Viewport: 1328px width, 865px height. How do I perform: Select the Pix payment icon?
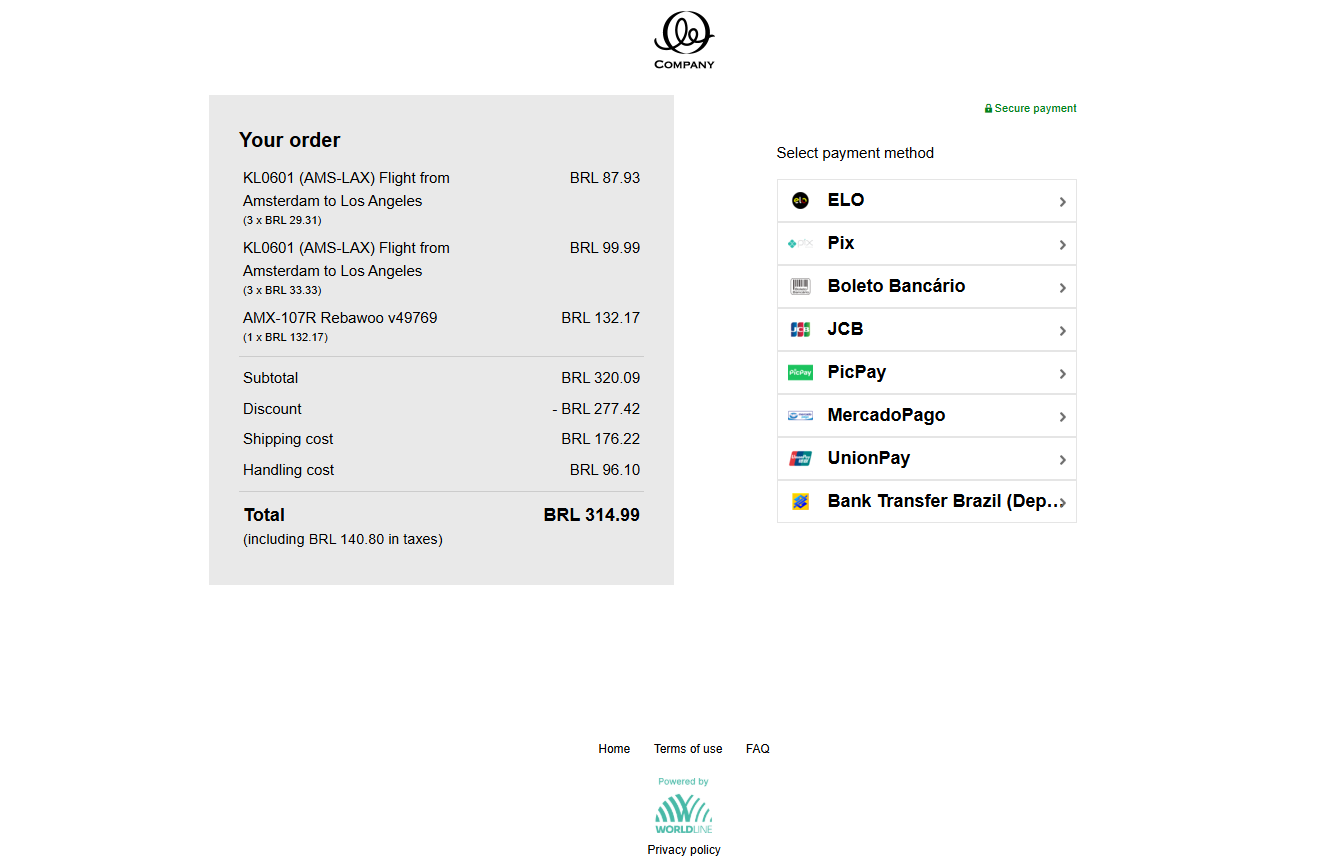800,243
